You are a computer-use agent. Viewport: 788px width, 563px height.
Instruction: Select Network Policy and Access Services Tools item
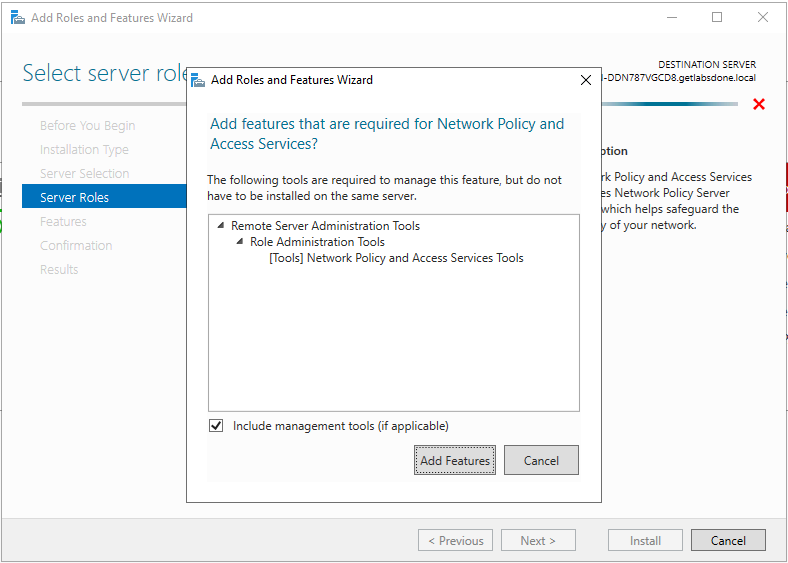tap(396, 258)
